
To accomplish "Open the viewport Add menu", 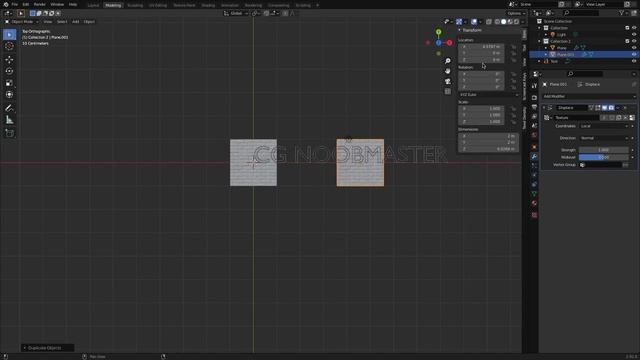I will coord(76,22).
